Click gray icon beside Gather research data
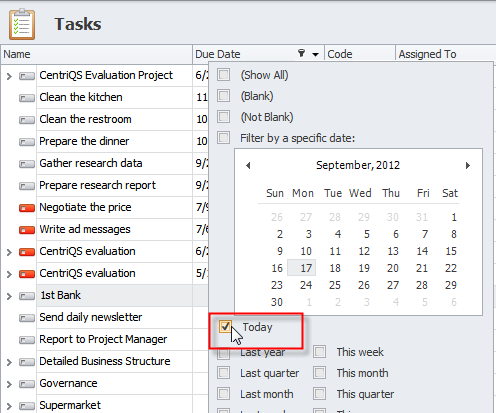The image size is (496, 413). click(x=27, y=164)
